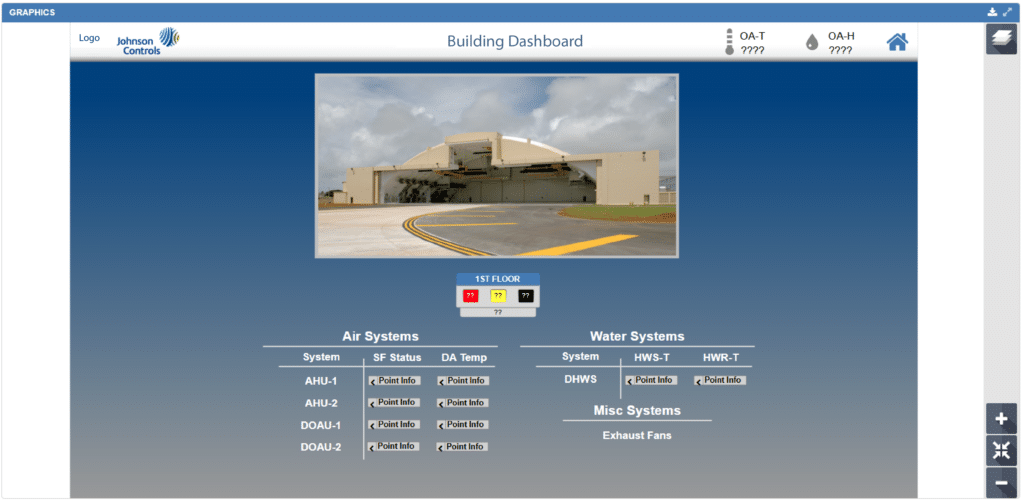This screenshot has height=502, width=1024.
Task: Open AHU-2 SF Status Point Info
Action: [394, 403]
